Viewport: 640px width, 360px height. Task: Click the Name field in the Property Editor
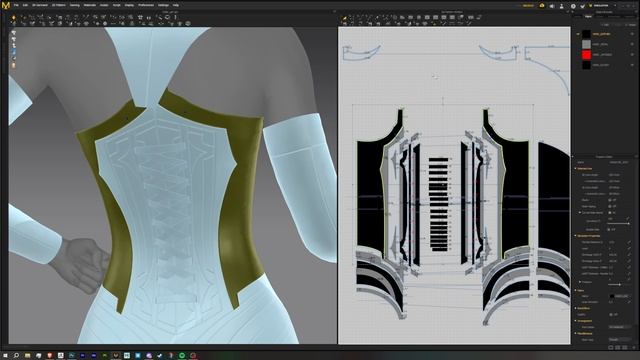point(619,162)
